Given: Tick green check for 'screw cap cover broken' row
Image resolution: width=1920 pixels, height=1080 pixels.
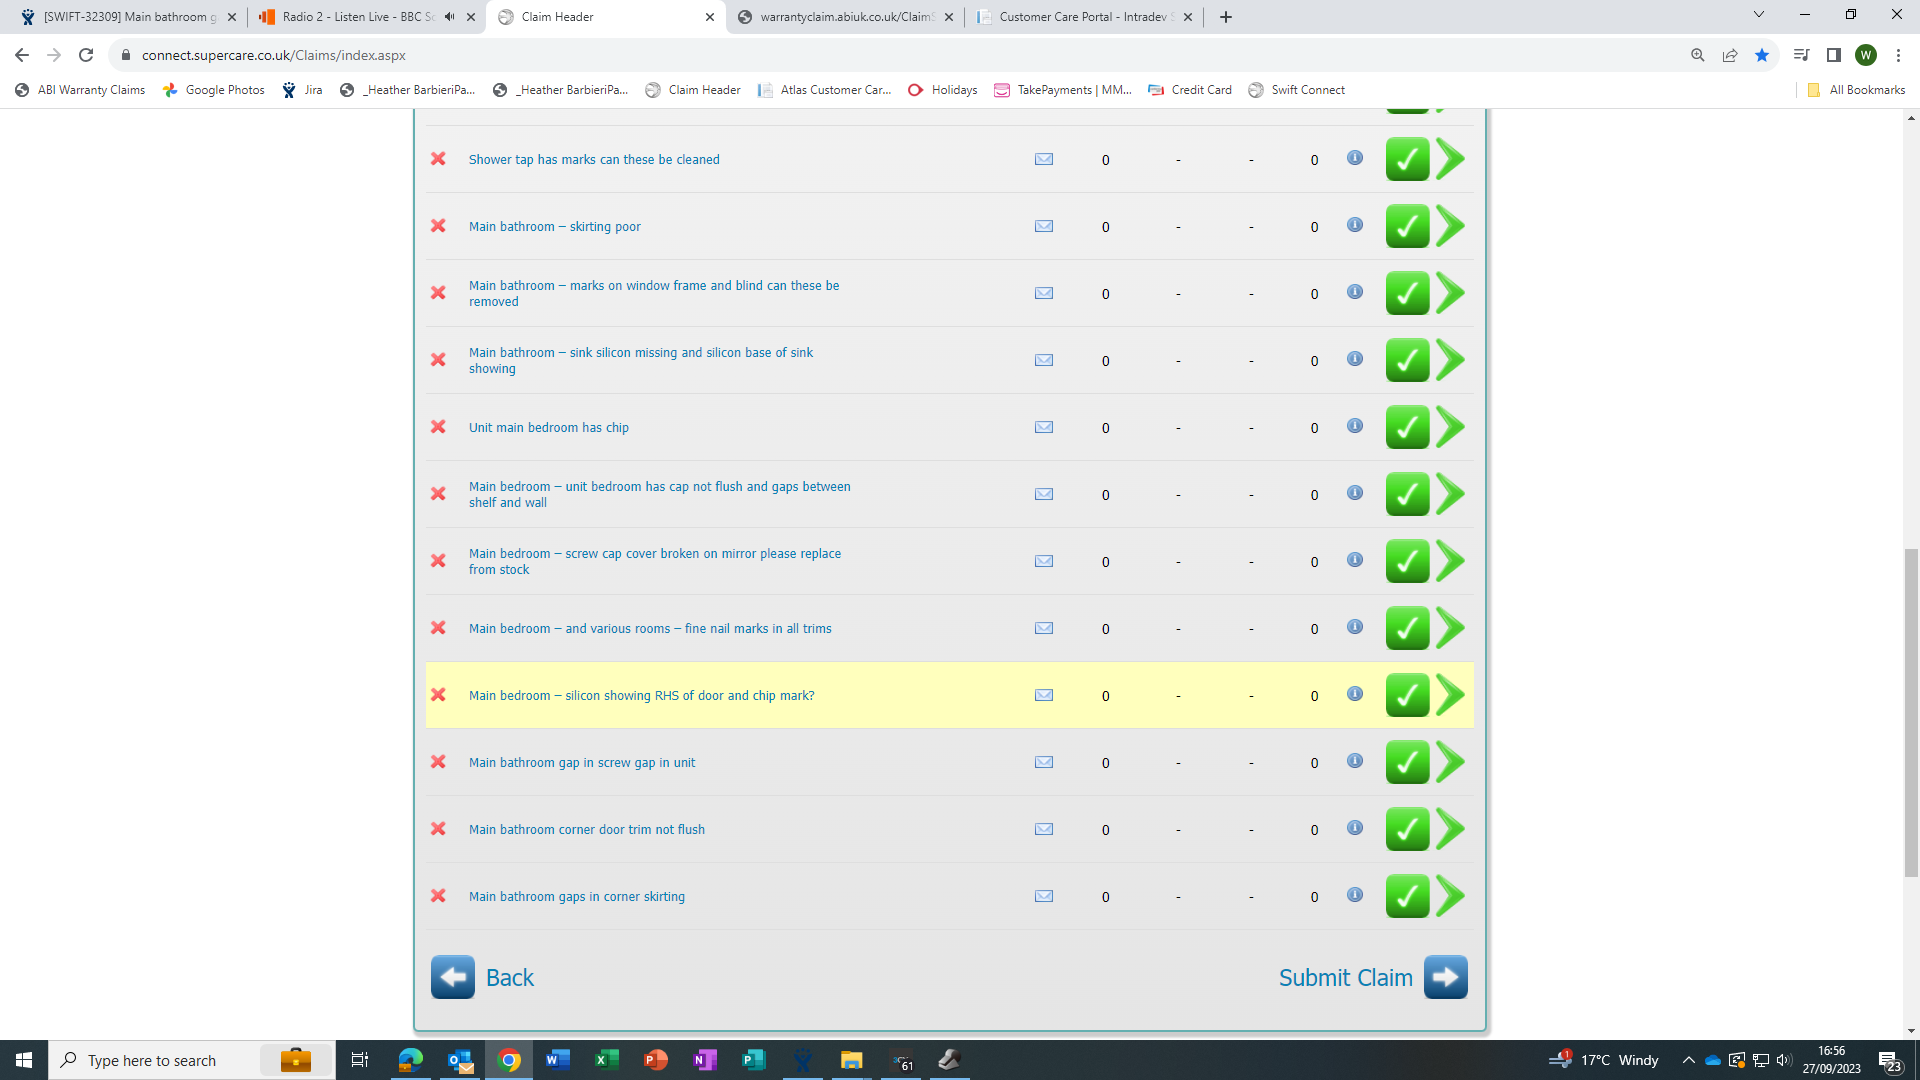Looking at the screenshot, I should tap(1406, 562).
